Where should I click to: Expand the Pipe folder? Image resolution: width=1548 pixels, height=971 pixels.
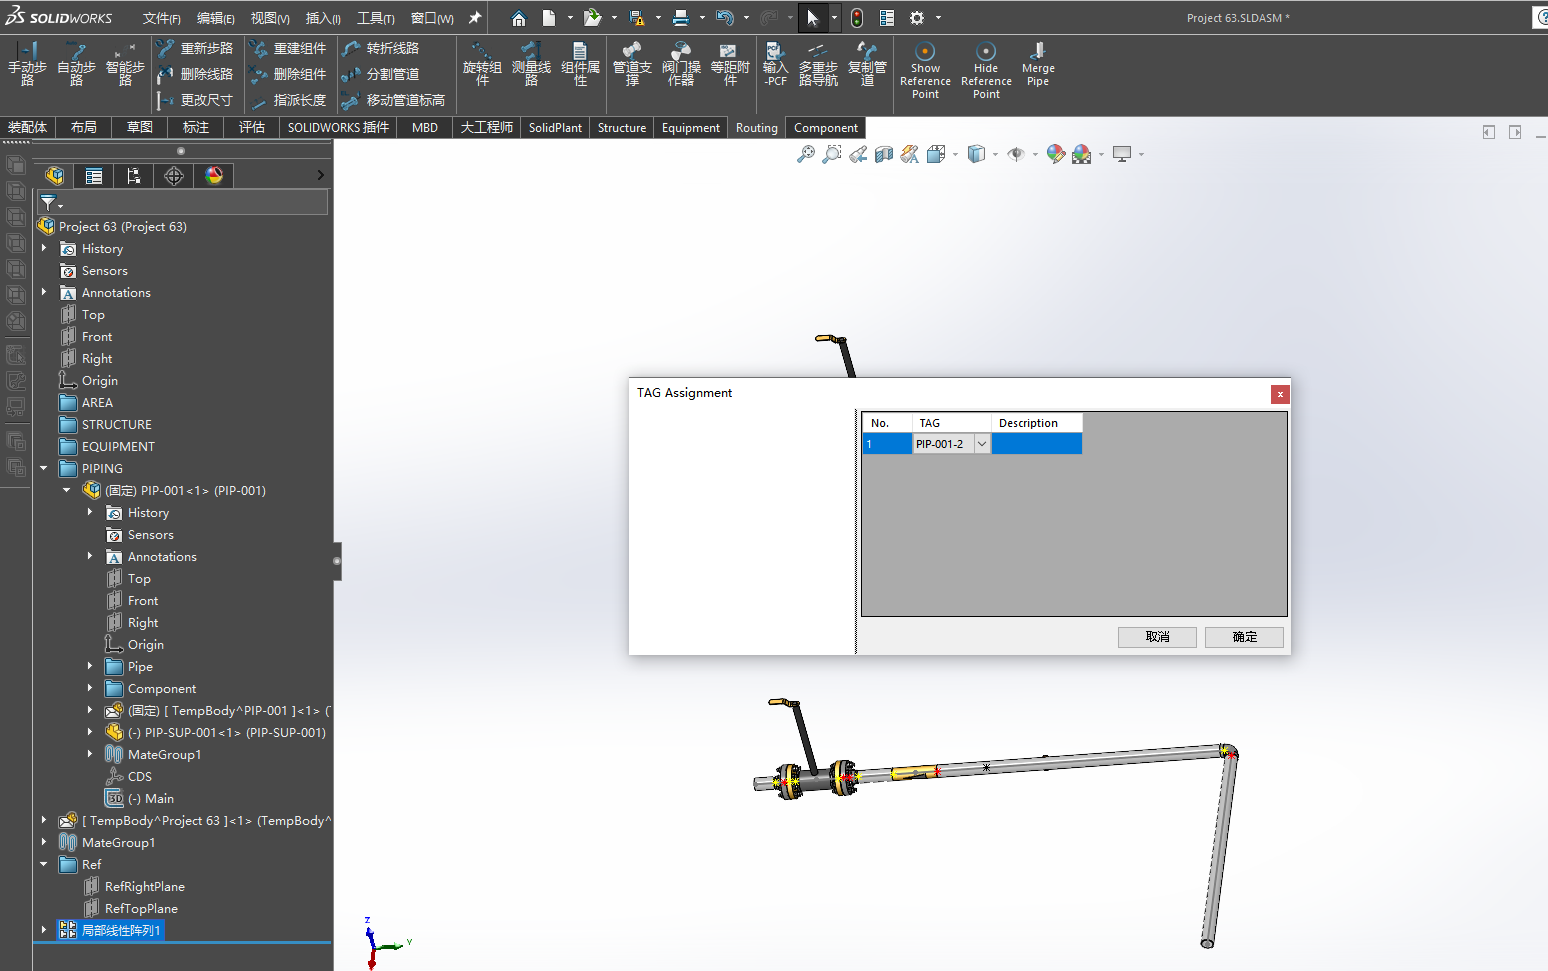90,666
